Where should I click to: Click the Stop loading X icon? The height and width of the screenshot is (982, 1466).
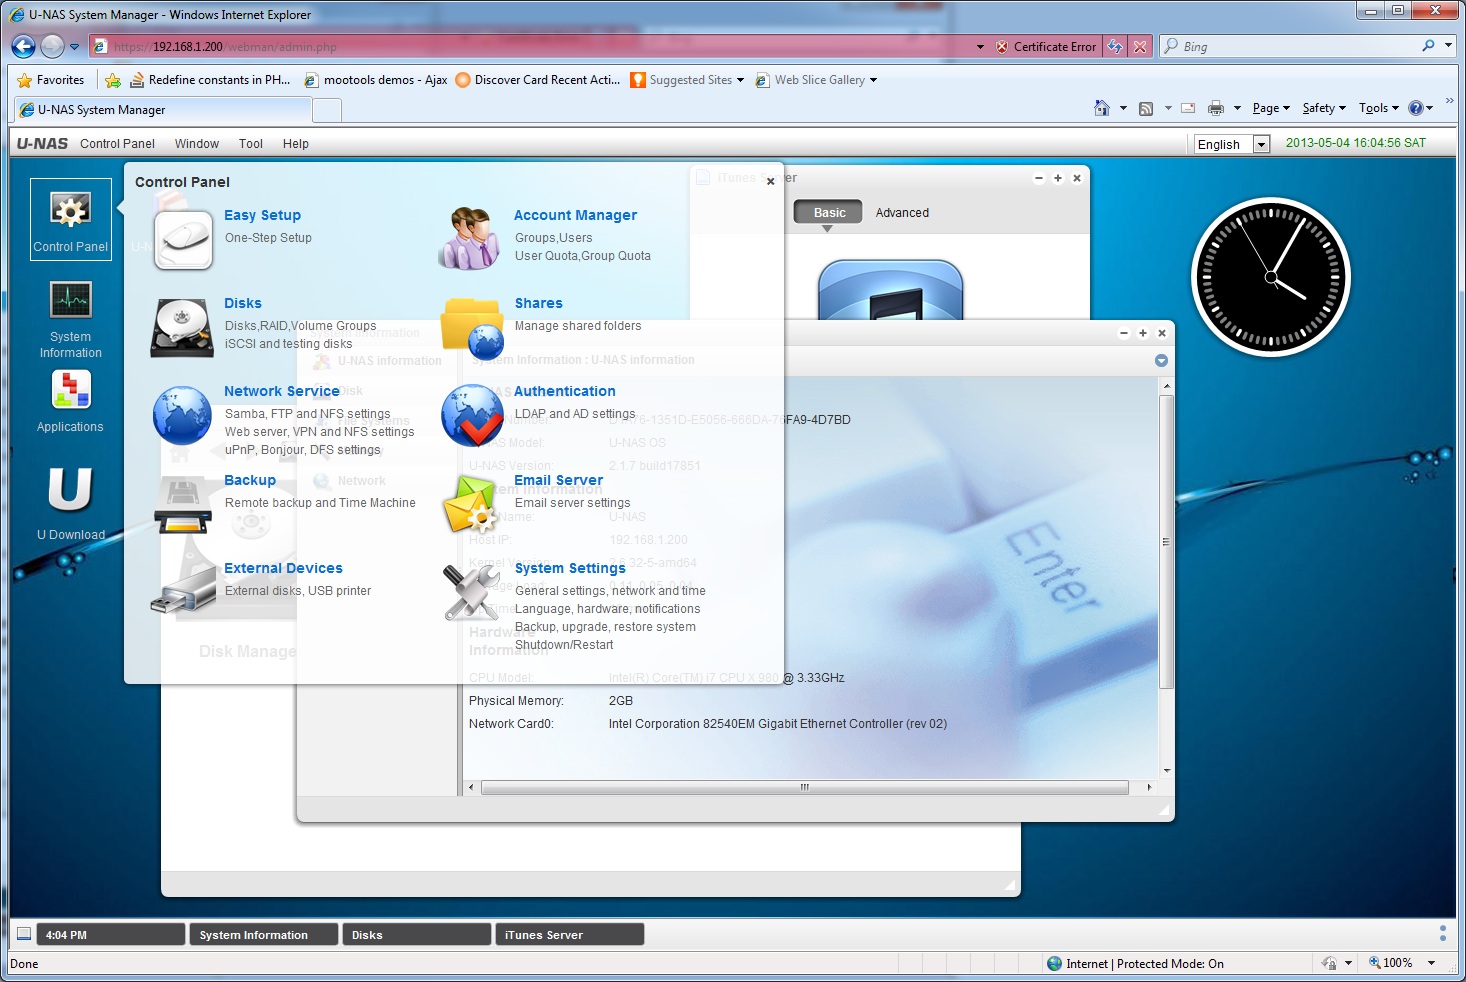point(1139,46)
